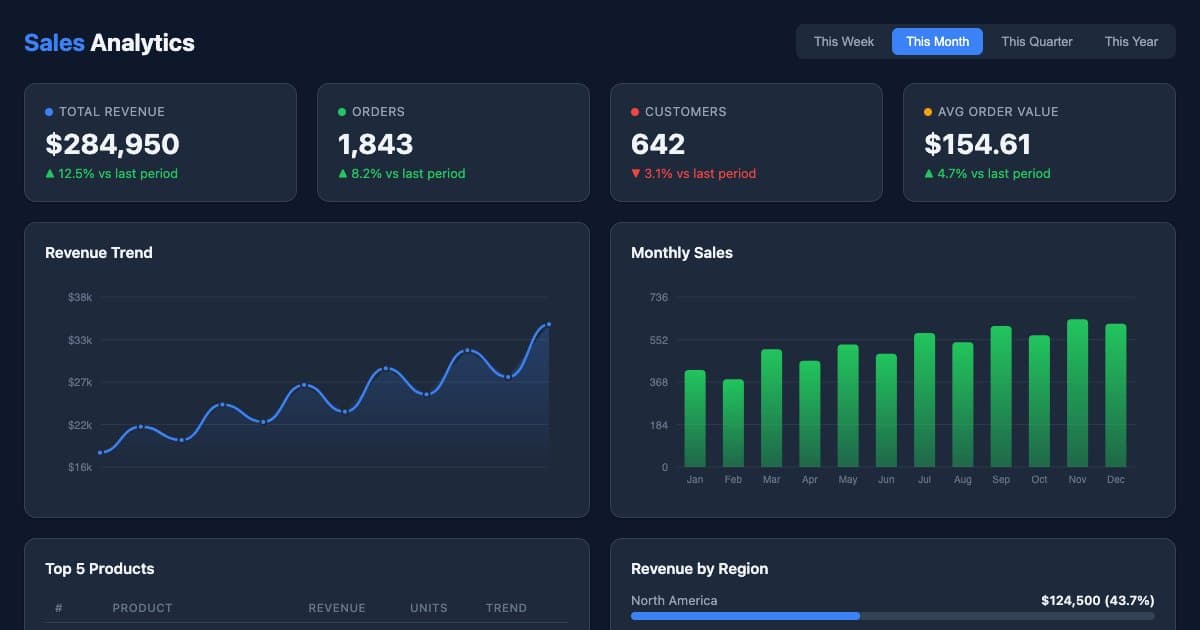1200x630 pixels.
Task: Switch to the This Week period
Action: pyautogui.click(x=844, y=41)
